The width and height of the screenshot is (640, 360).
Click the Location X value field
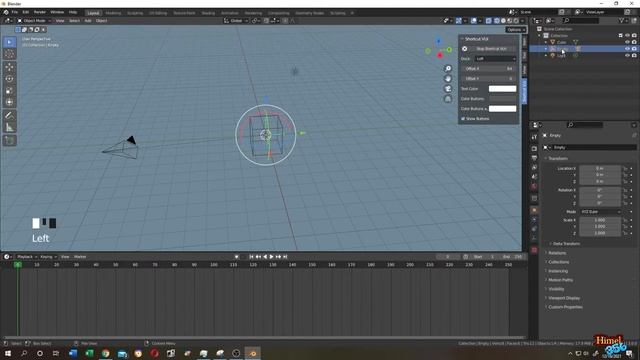pos(600,168)
